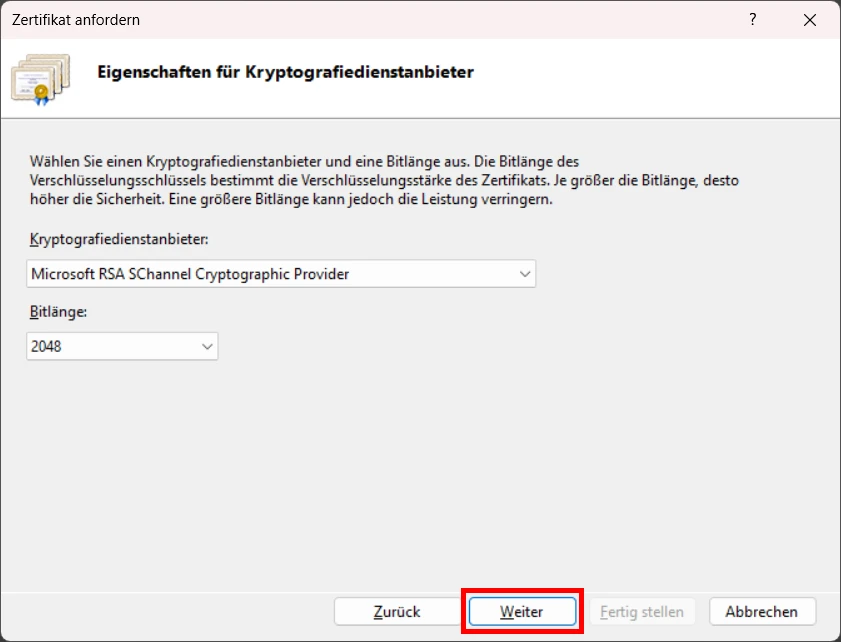Click the question mark help icon
The image size is (841, 642).
pos(752,20)
